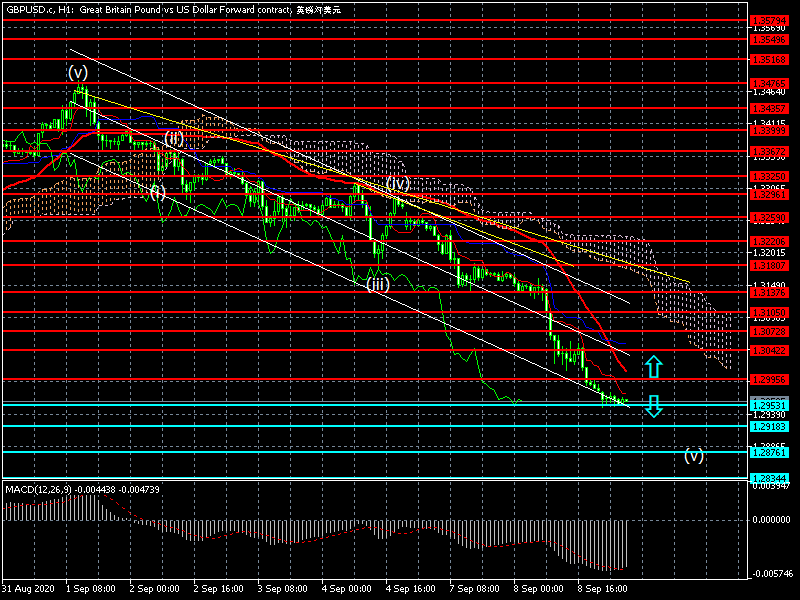Select the lower-right (v) wave projection label
Image resolution: width=800 pixels, height=600 pixels.
pos(694,455)
